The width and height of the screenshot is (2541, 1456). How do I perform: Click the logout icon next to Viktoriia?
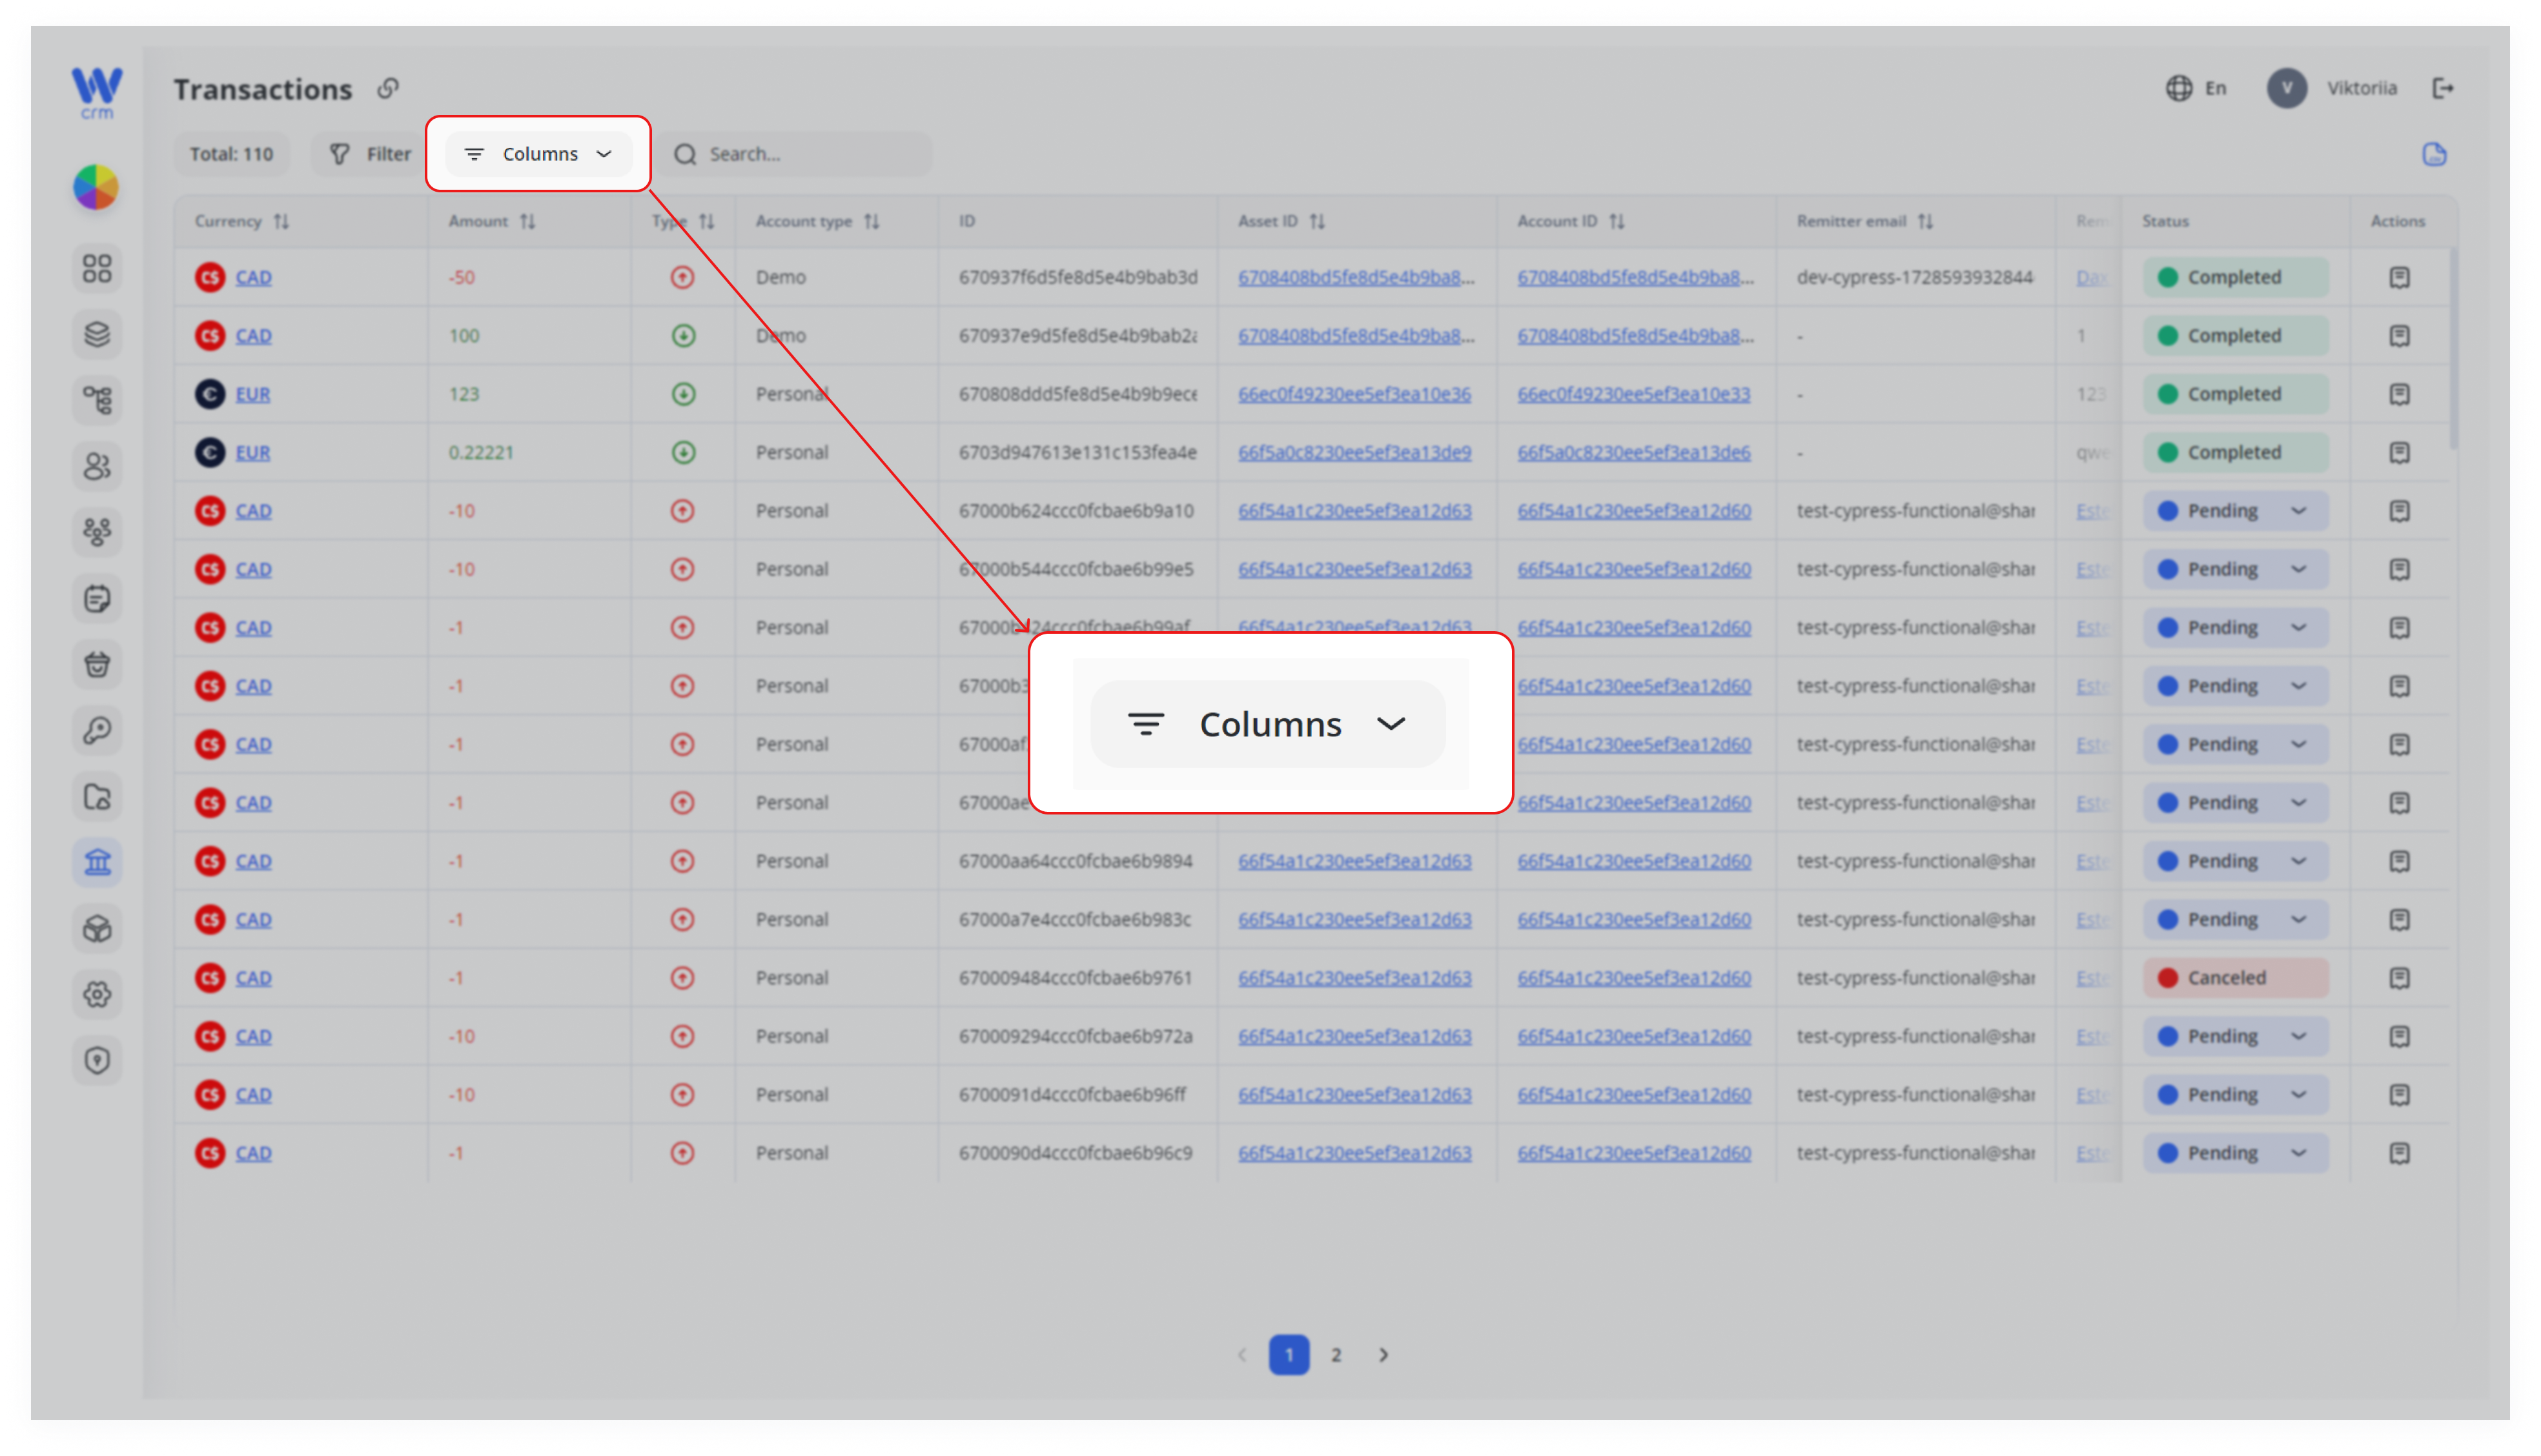point(2442,89)
